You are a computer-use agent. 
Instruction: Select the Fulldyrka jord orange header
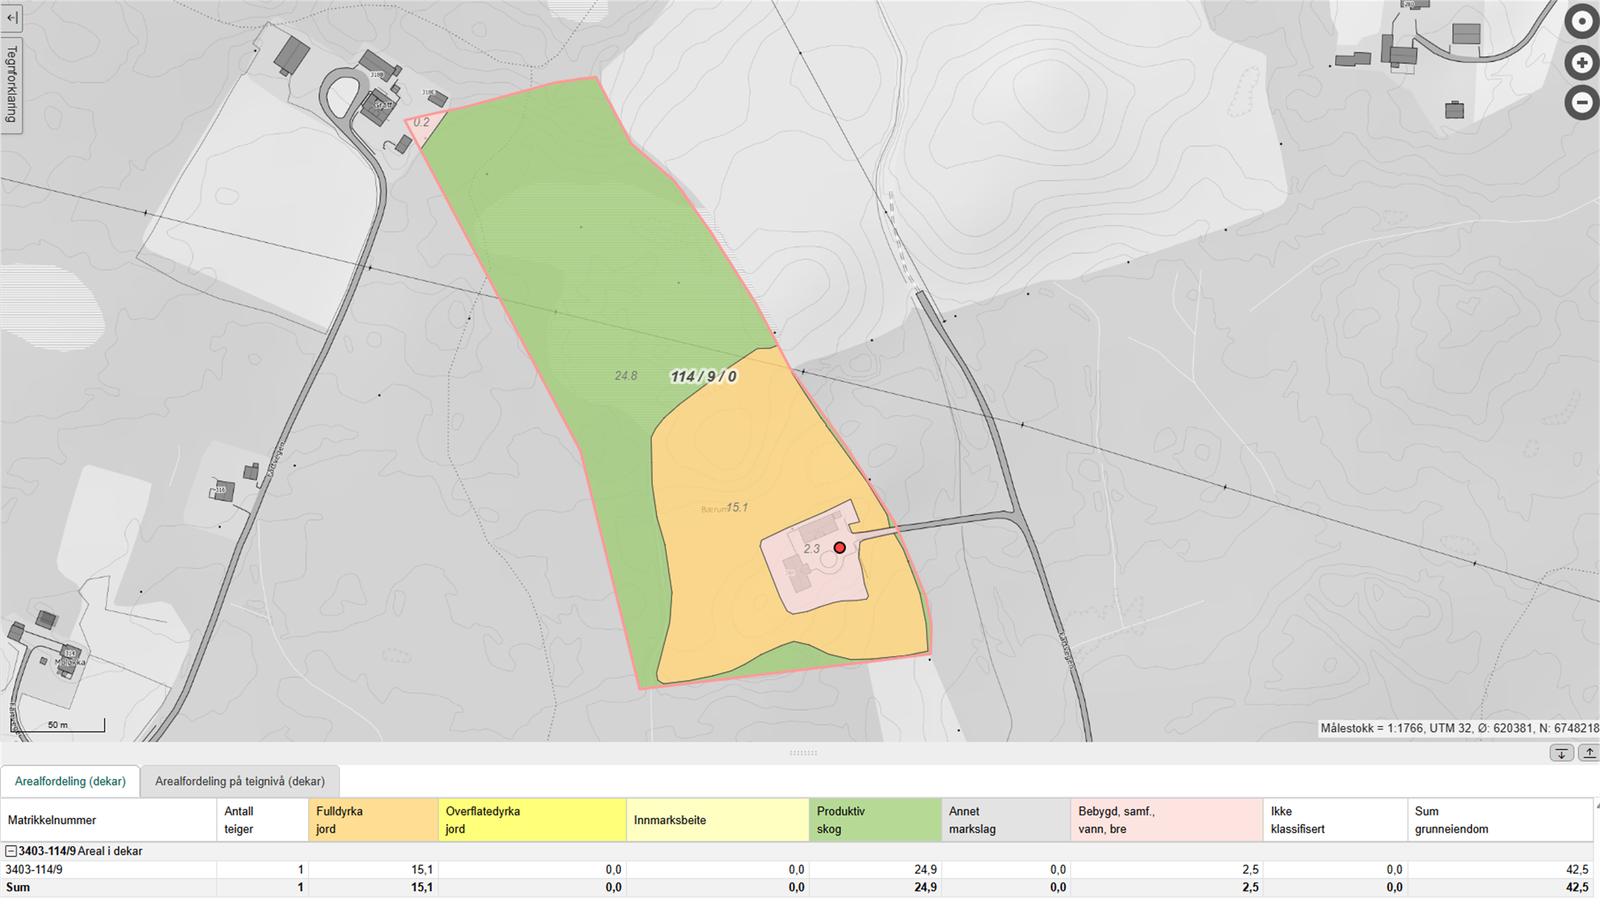(x=373, y=820)
